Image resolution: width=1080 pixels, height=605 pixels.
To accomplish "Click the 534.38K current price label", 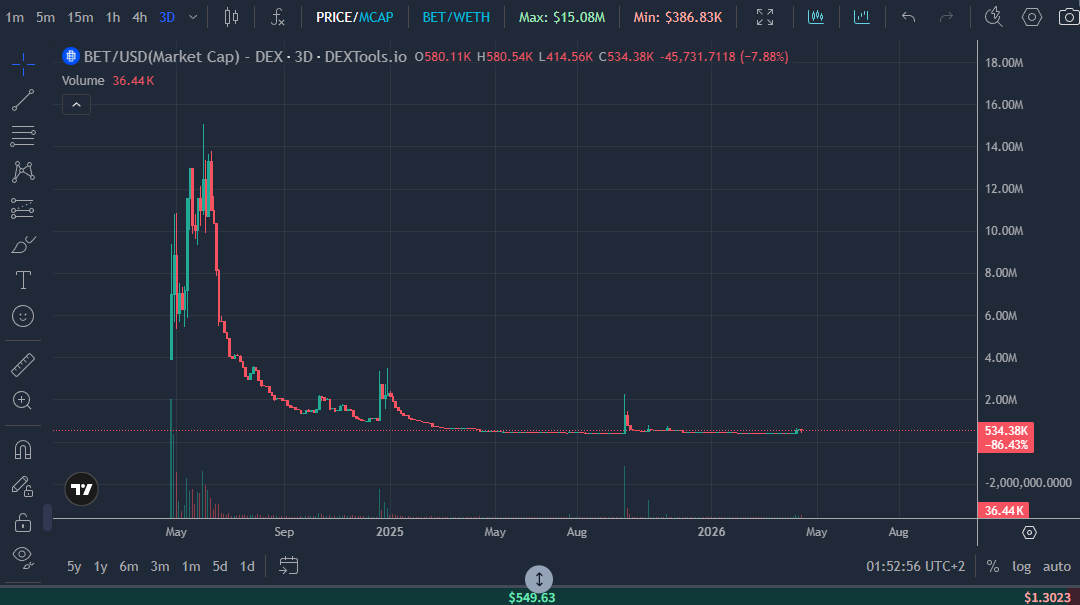I will pyautogui.click(x=1006, y=431).
